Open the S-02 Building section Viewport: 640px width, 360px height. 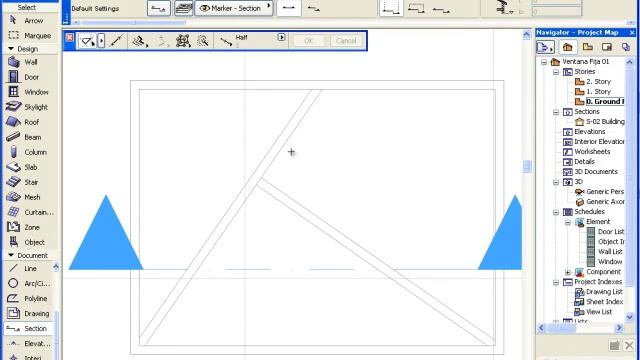click(599, 121)
